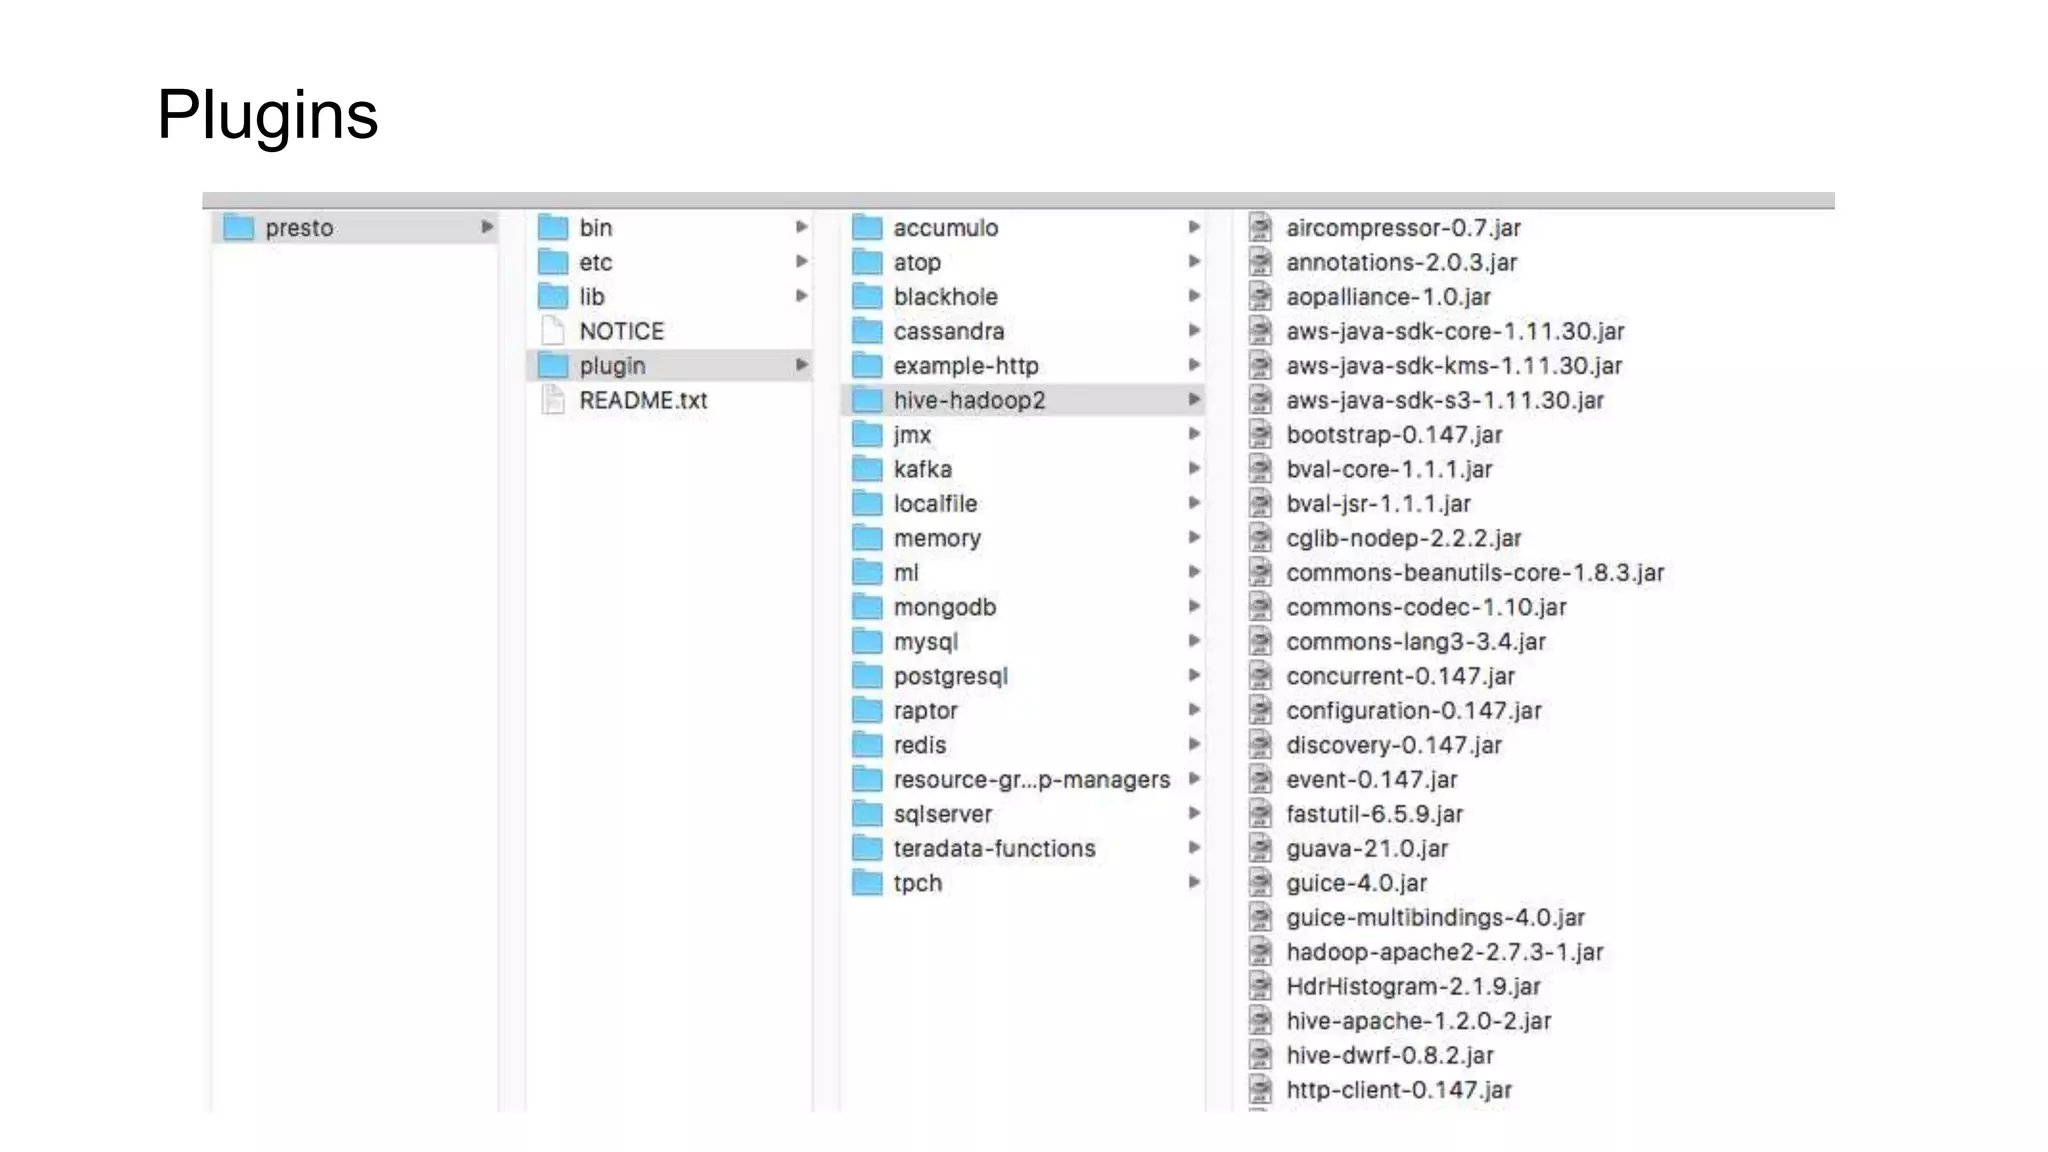Expand the lib folder arrow
Viewport: 2048px width, 1152px height.
point(801,296)
